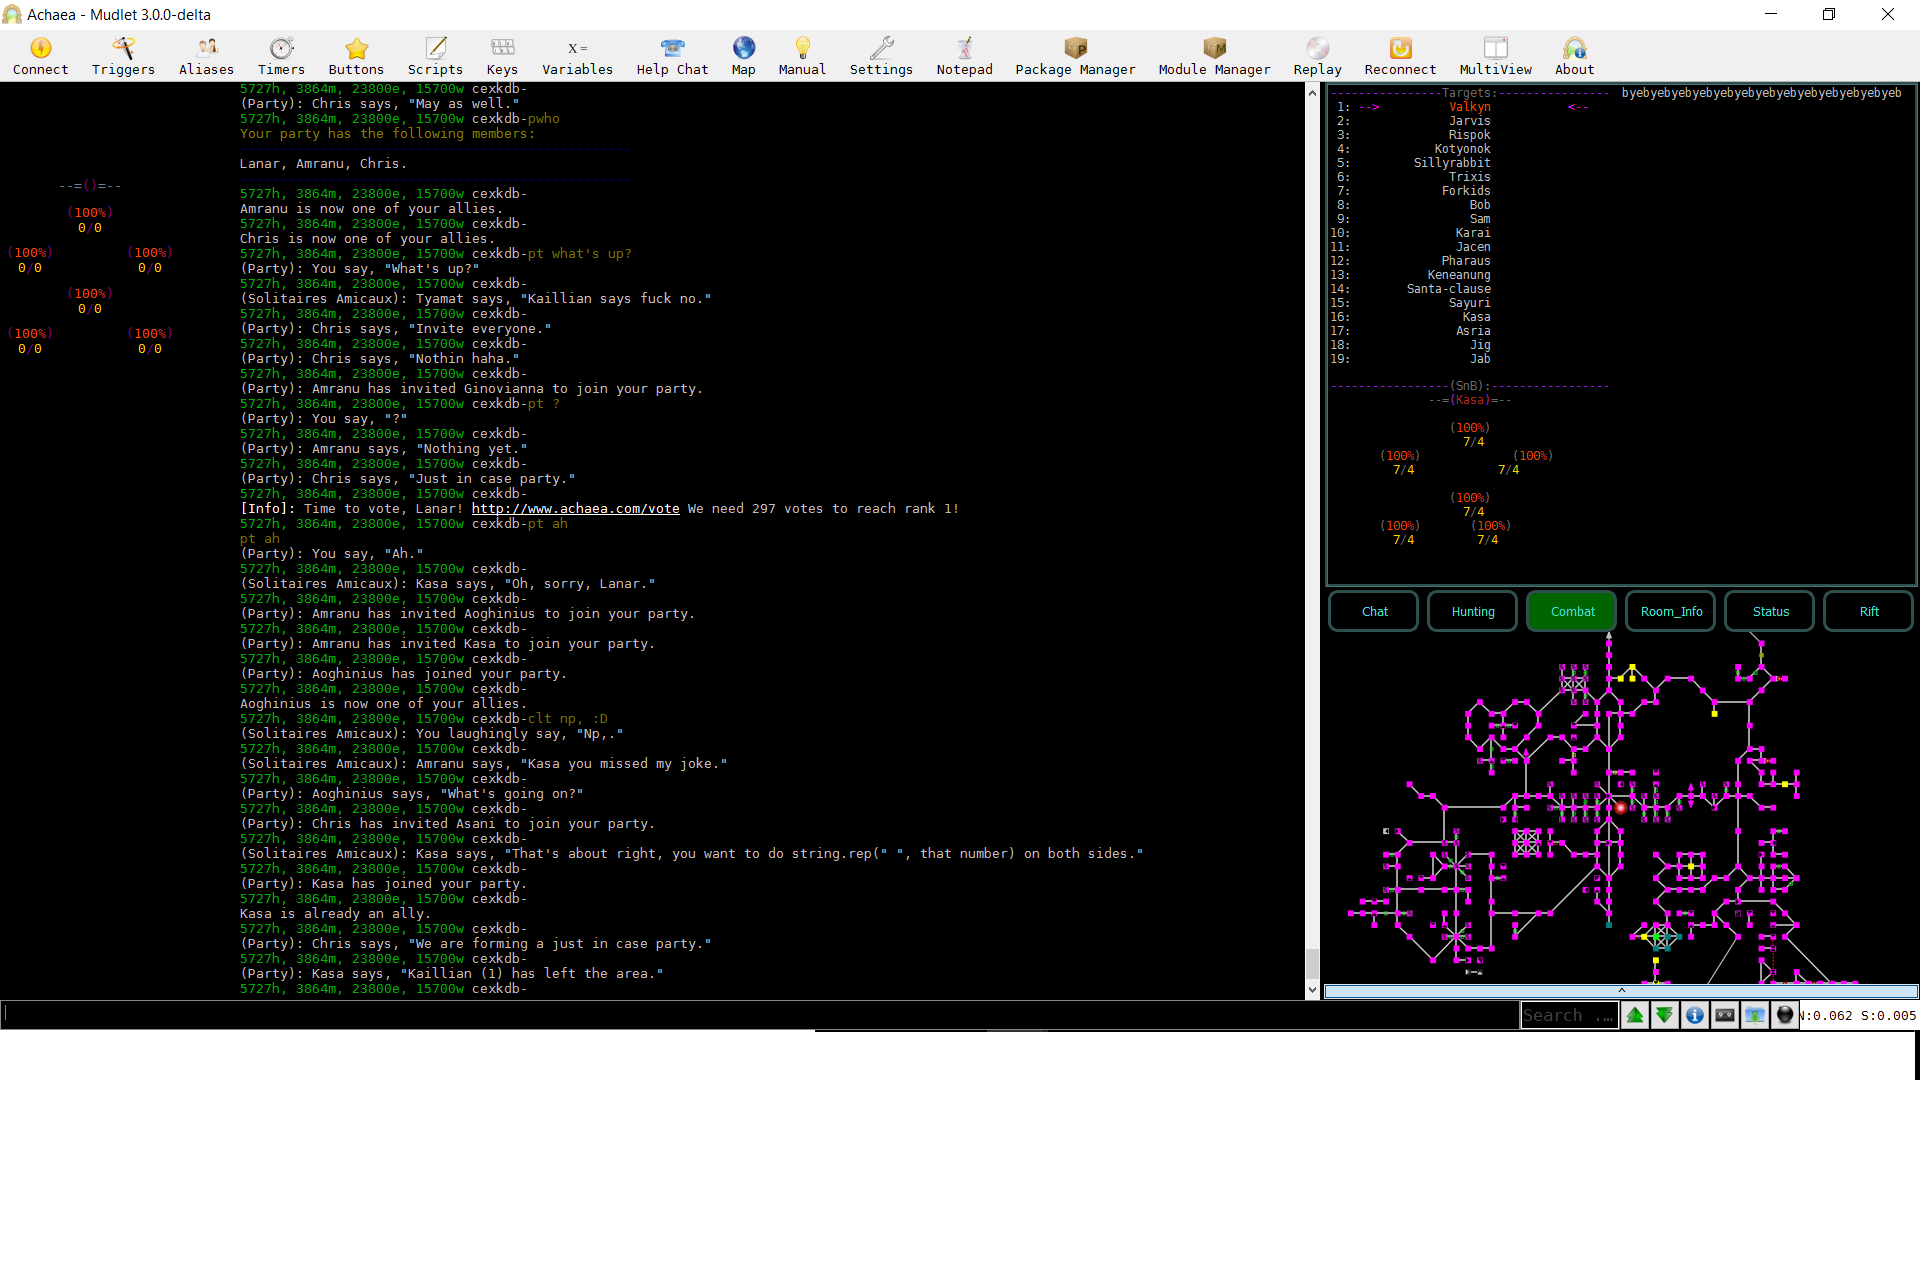Switch to the Hunting tab
The image size is (1920, 1274).
(1473, 611)
